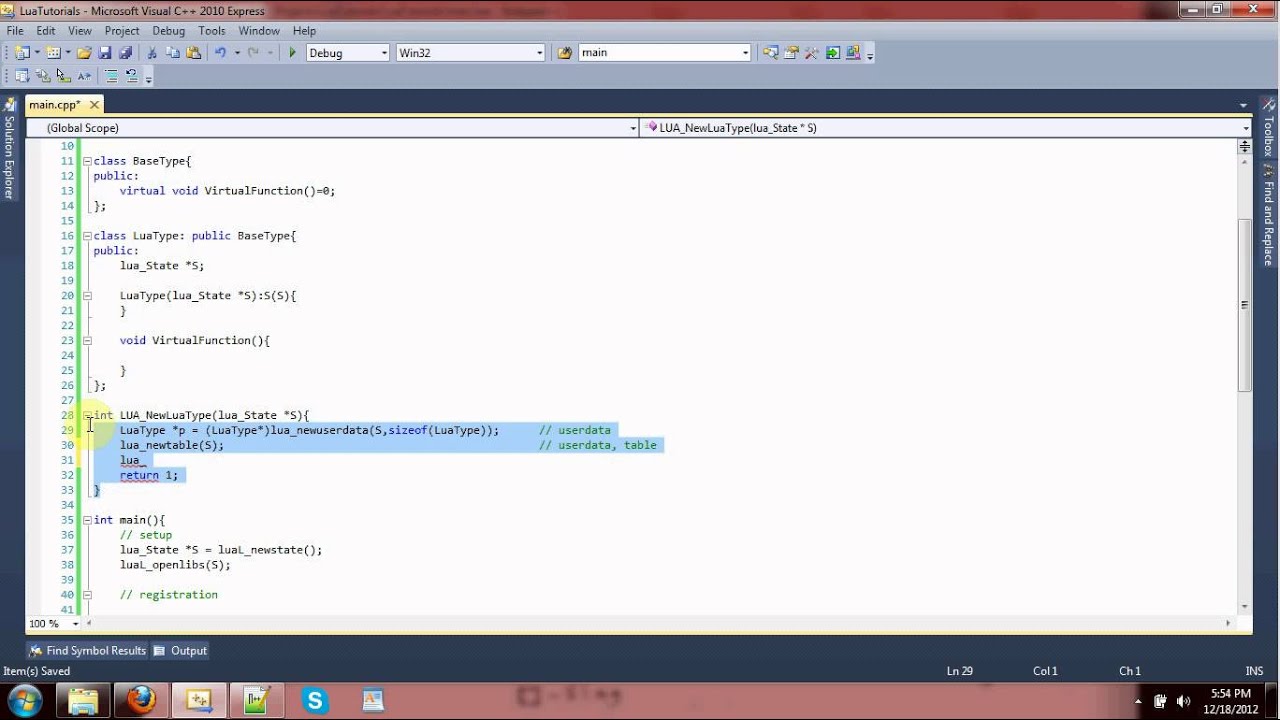Click the system tray volume icon
This screenshot has width=1280, height=720.
(x=1183, y=701)
